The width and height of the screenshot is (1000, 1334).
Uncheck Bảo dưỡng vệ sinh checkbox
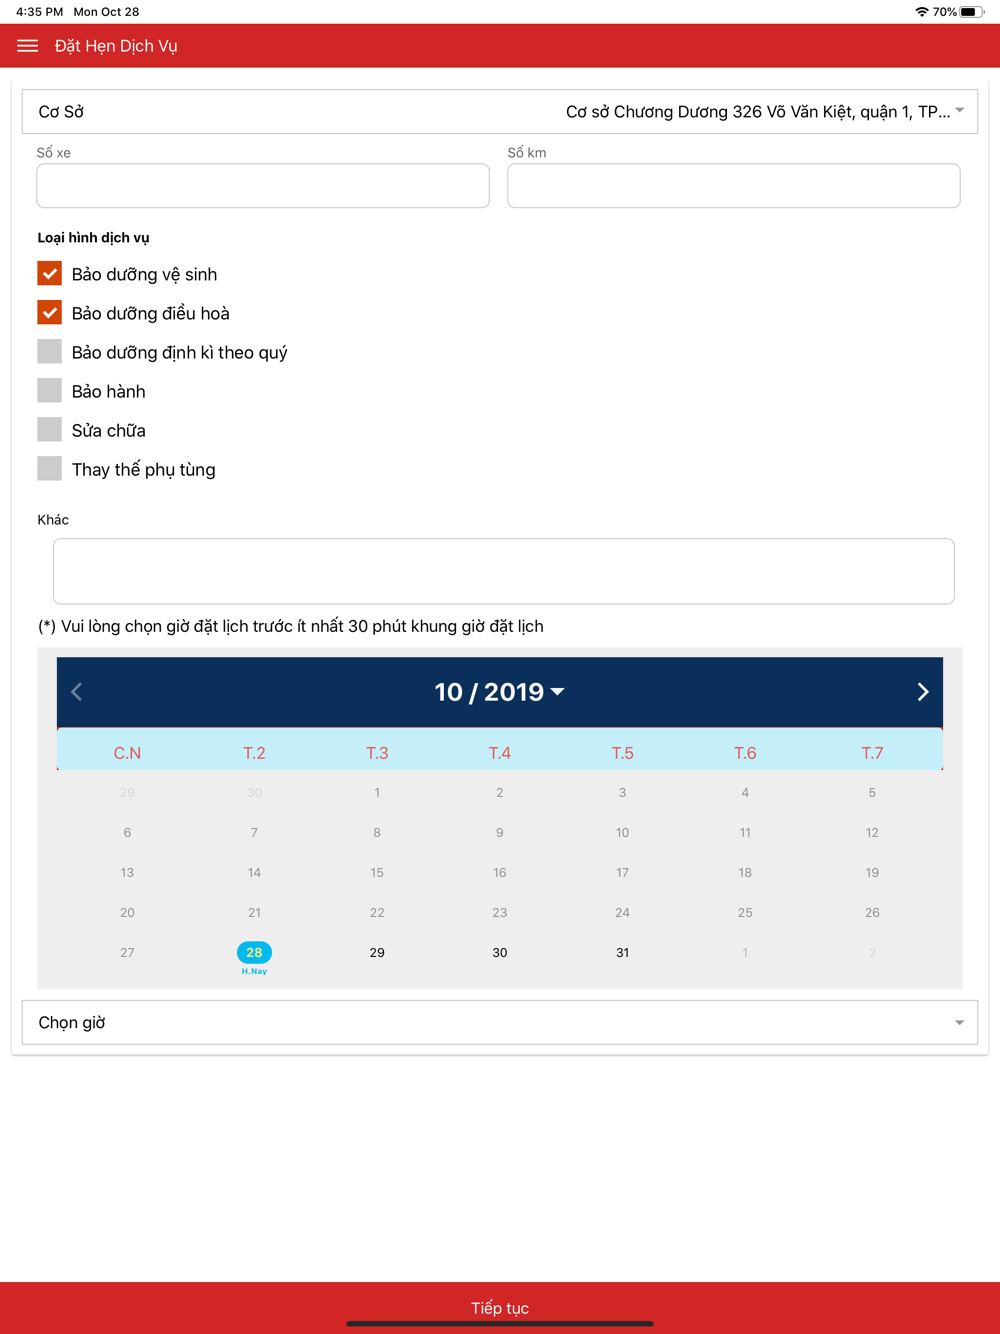[49, 274]
